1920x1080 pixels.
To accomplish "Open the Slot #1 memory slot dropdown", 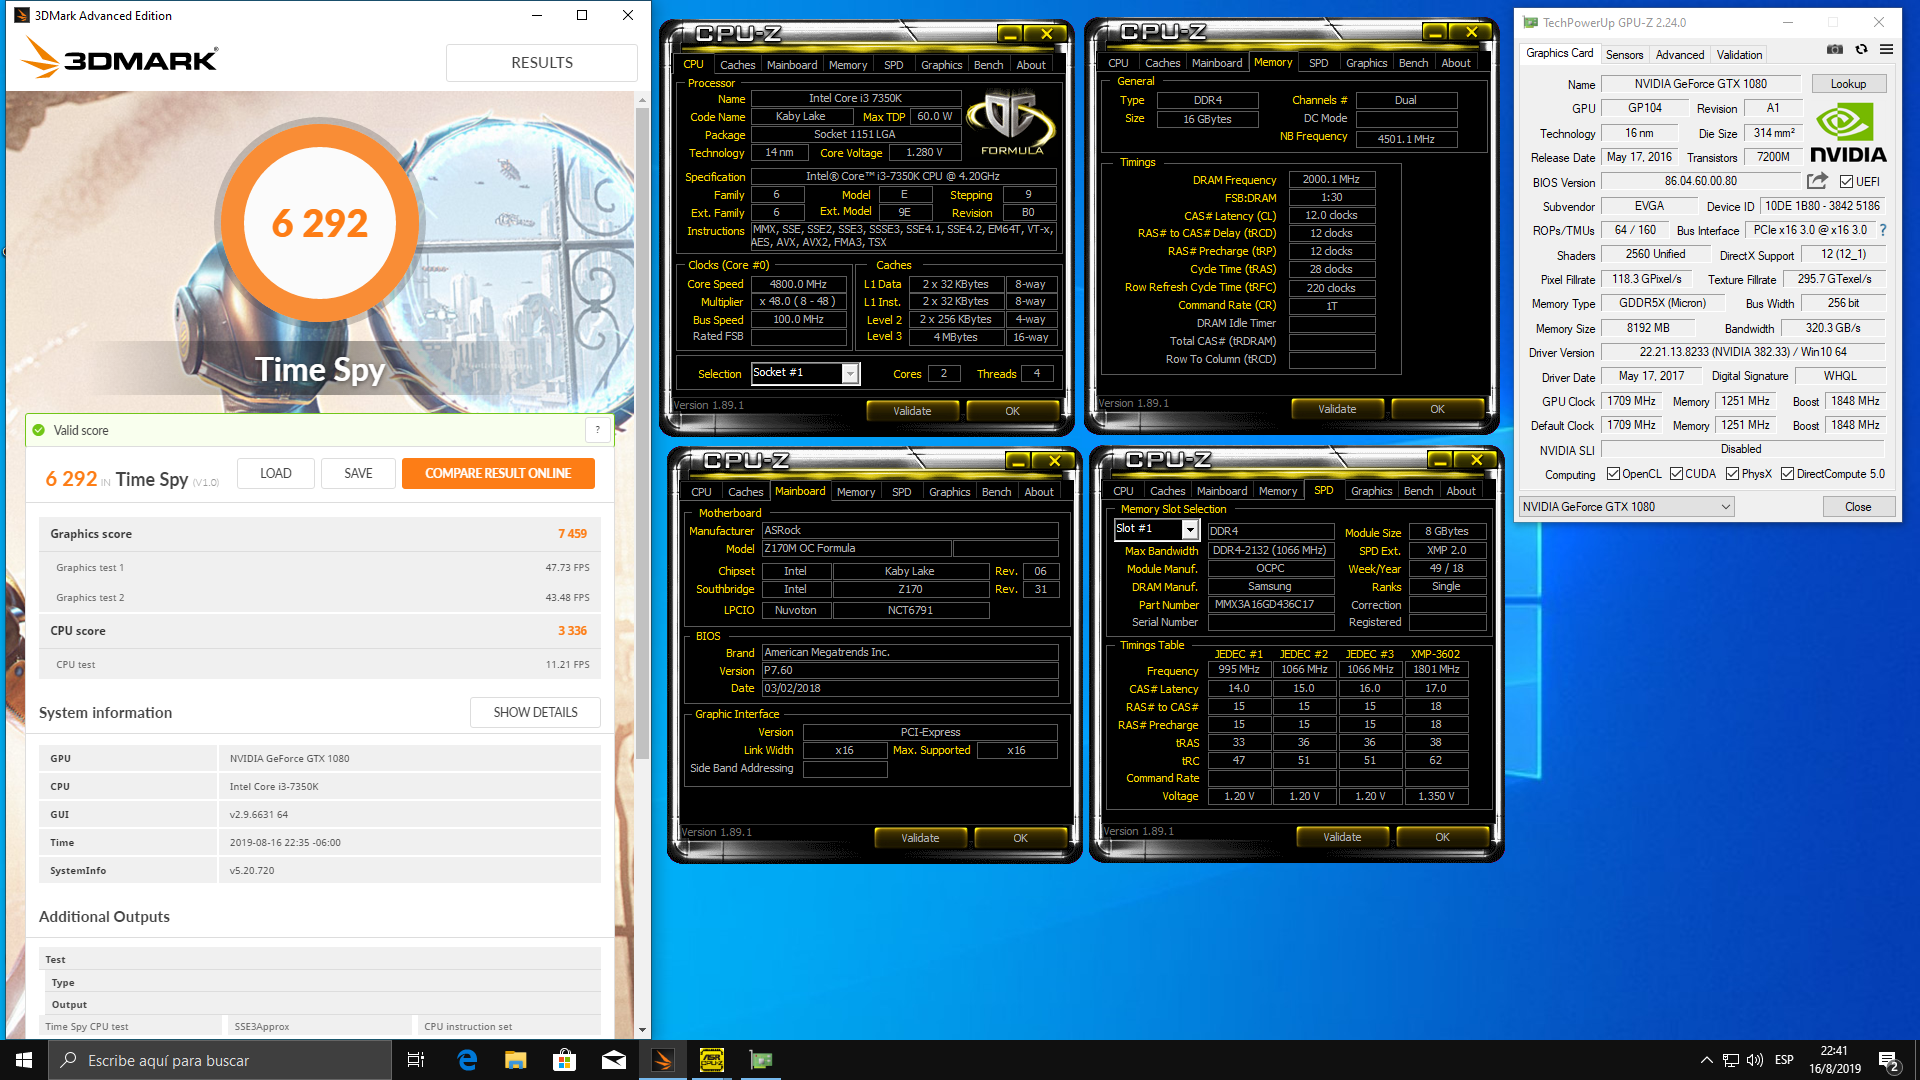I will point(1190,529).
